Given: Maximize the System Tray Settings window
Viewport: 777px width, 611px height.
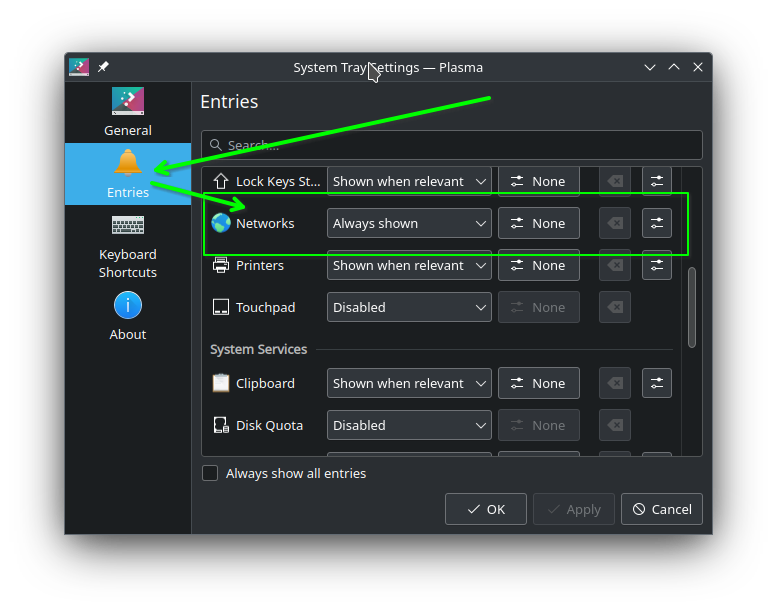Looking at the screenshot, I should tap(674, 67).
